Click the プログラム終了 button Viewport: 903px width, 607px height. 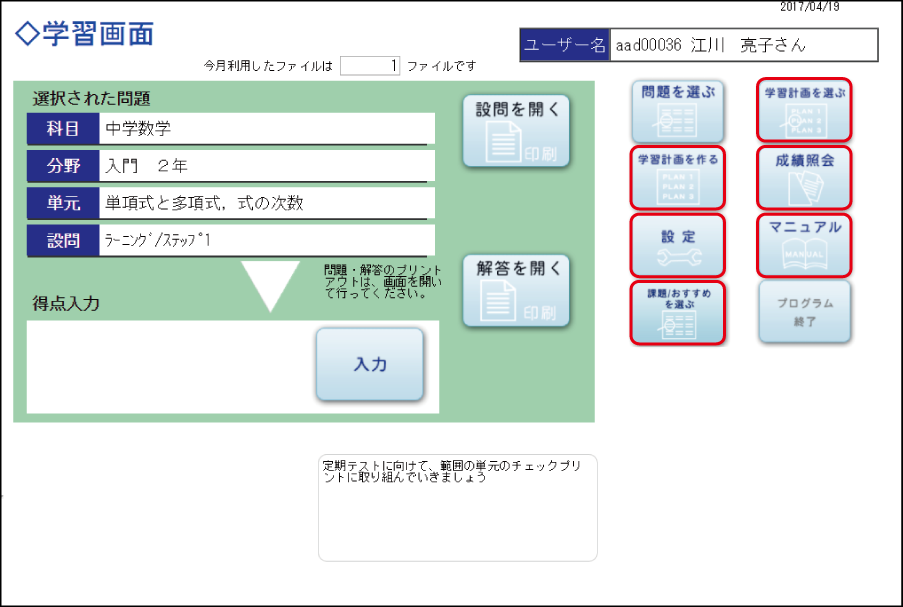[x=804, y=312]
